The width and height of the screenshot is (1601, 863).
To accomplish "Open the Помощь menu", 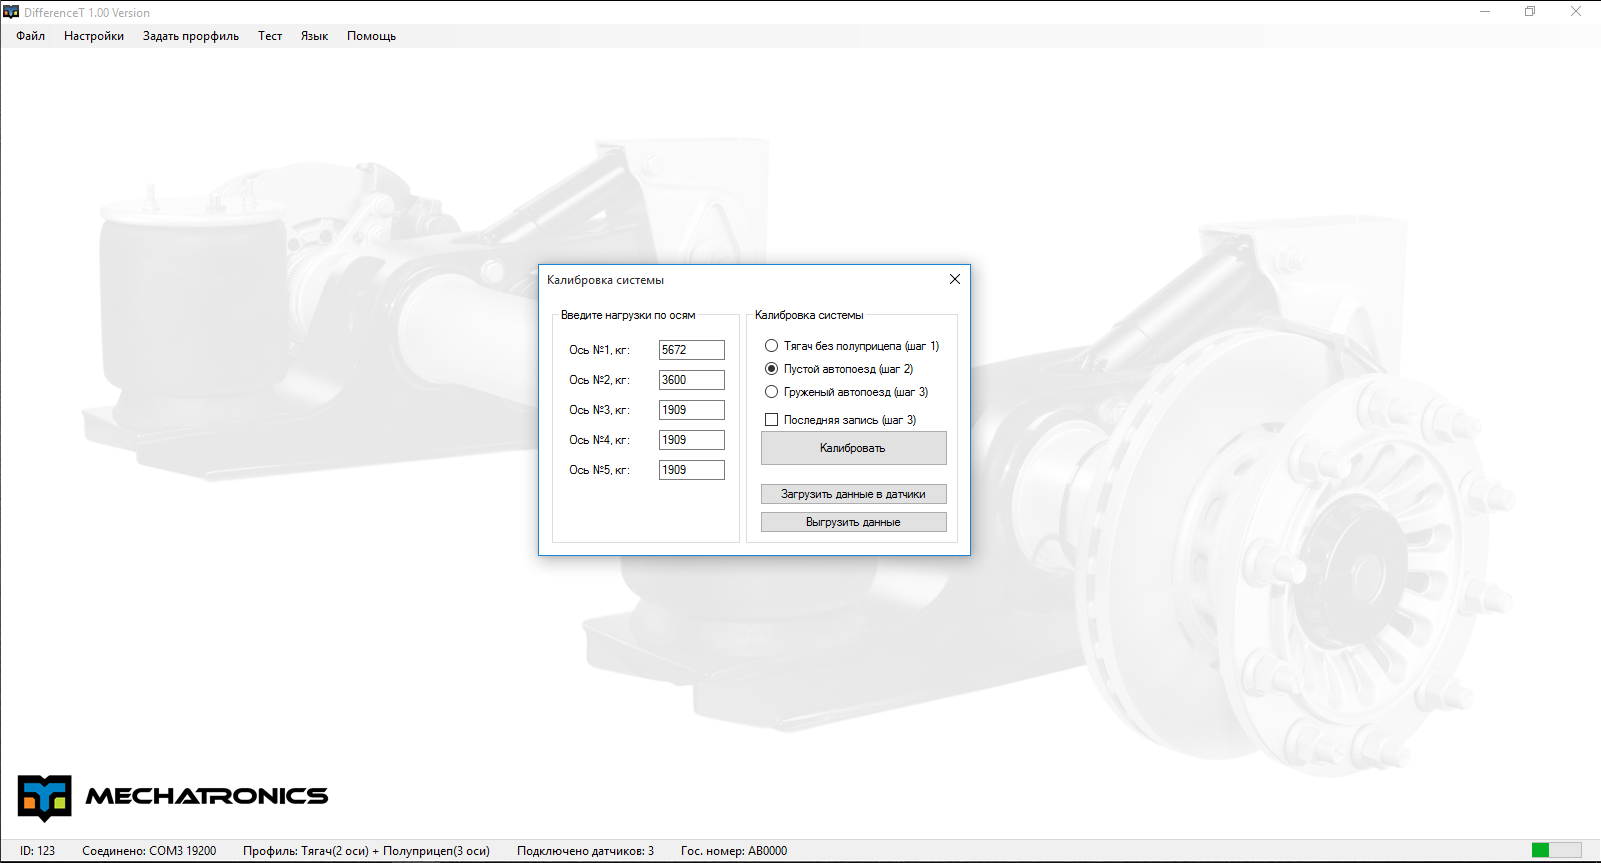I will click(371, 36).
